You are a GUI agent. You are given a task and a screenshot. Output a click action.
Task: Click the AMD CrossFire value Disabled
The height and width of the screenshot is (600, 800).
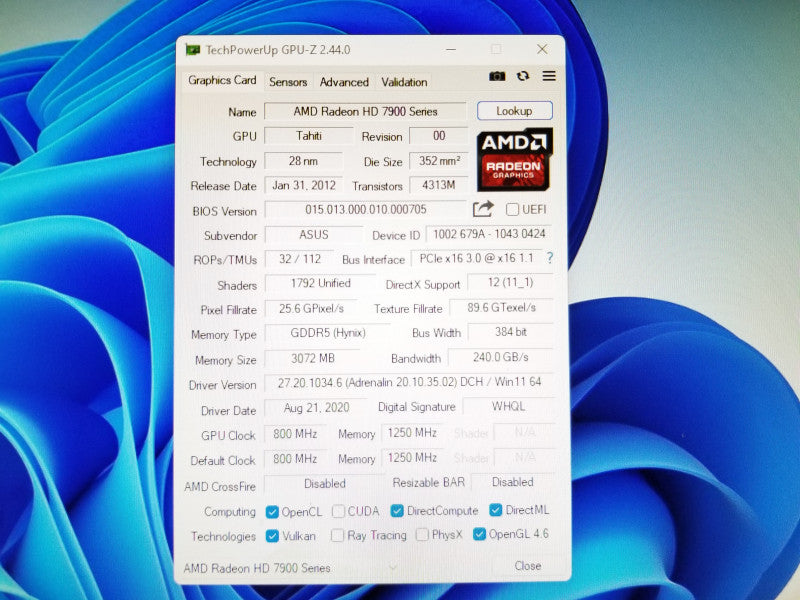tap(324, 483)
